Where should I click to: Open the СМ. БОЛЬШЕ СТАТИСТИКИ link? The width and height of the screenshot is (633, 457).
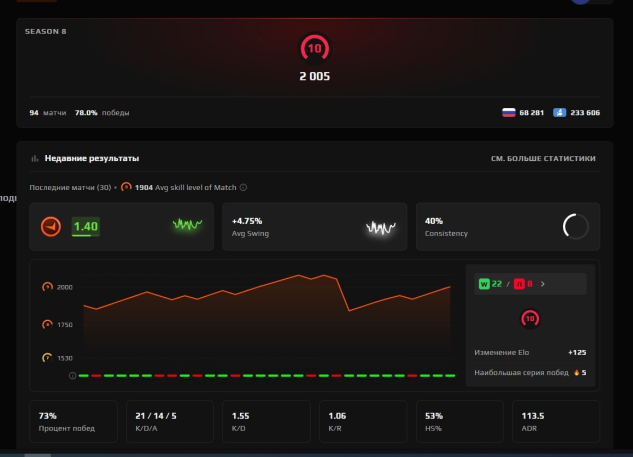pyautogui.click(x=543, y=159)
